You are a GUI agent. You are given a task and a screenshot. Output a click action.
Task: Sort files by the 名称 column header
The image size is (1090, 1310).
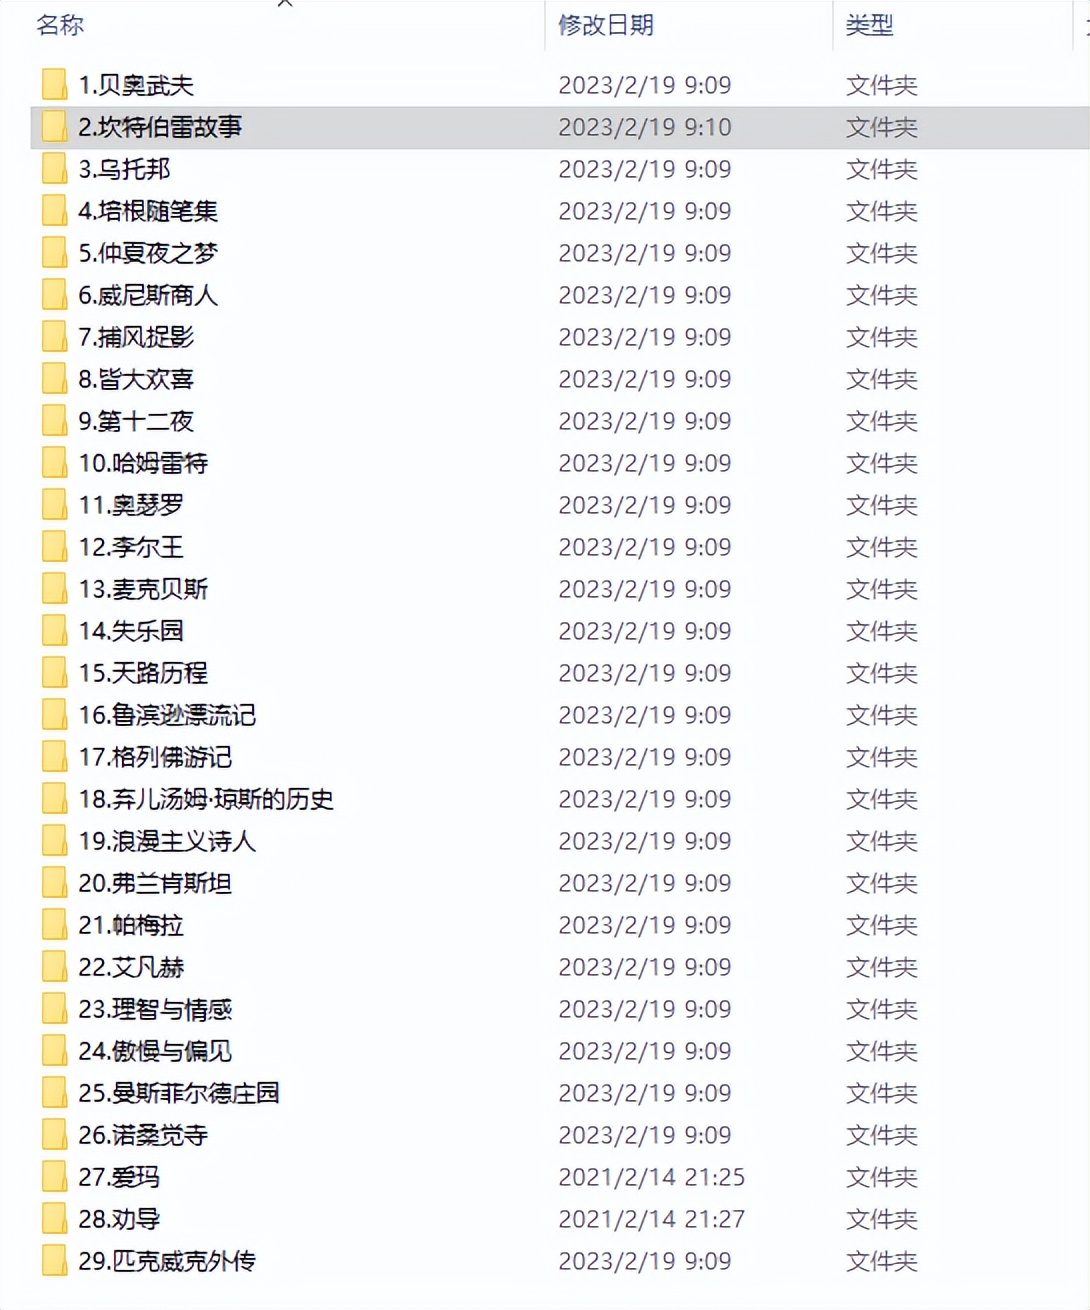60,25
